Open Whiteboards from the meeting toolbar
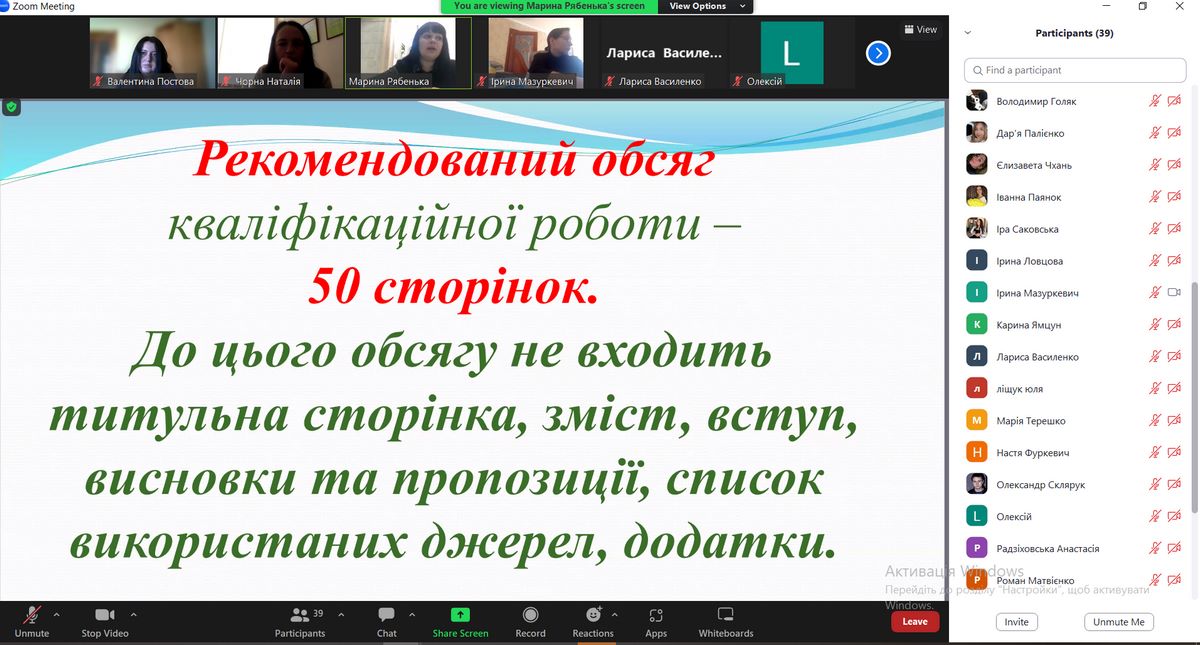The width and height of the screenshot is (1200, 645). (726, 615)
